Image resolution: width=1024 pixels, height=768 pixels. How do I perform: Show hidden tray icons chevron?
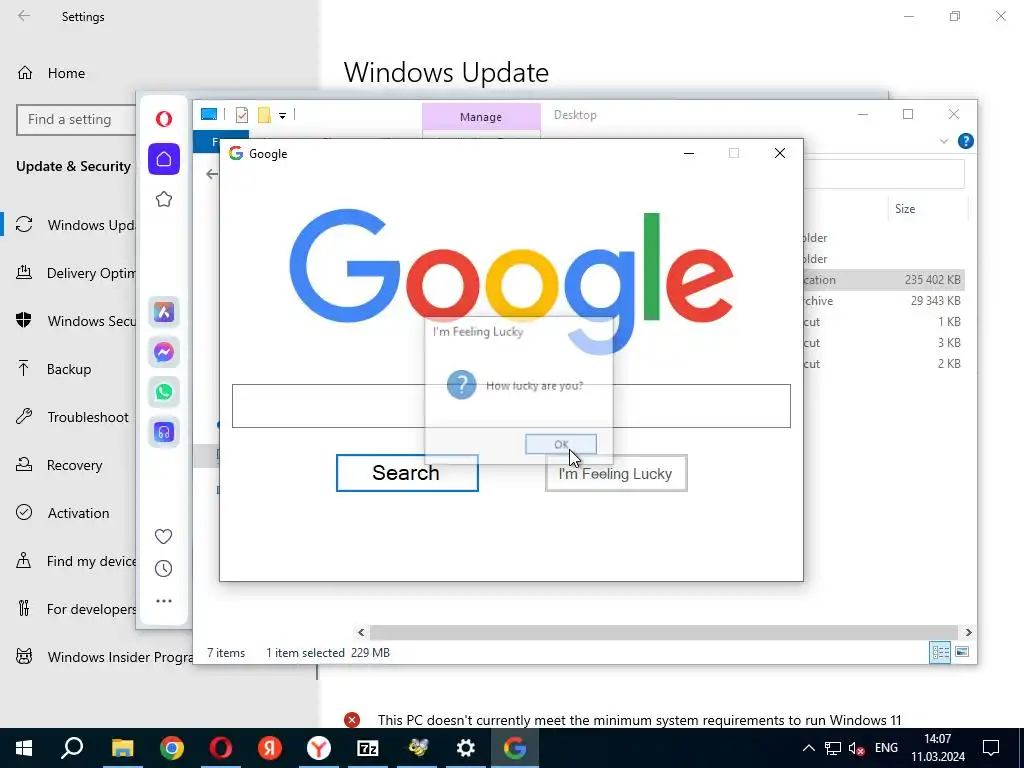tap(808, 748)
